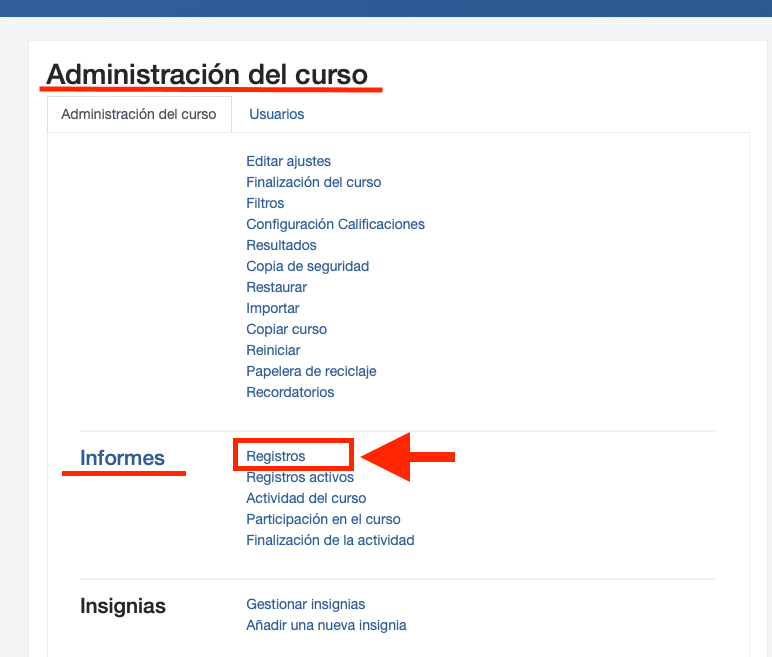The height and width of the screenshot is (657, 772).
Task: Open Finalización de la actividad
Action: (x=330, y=540)
